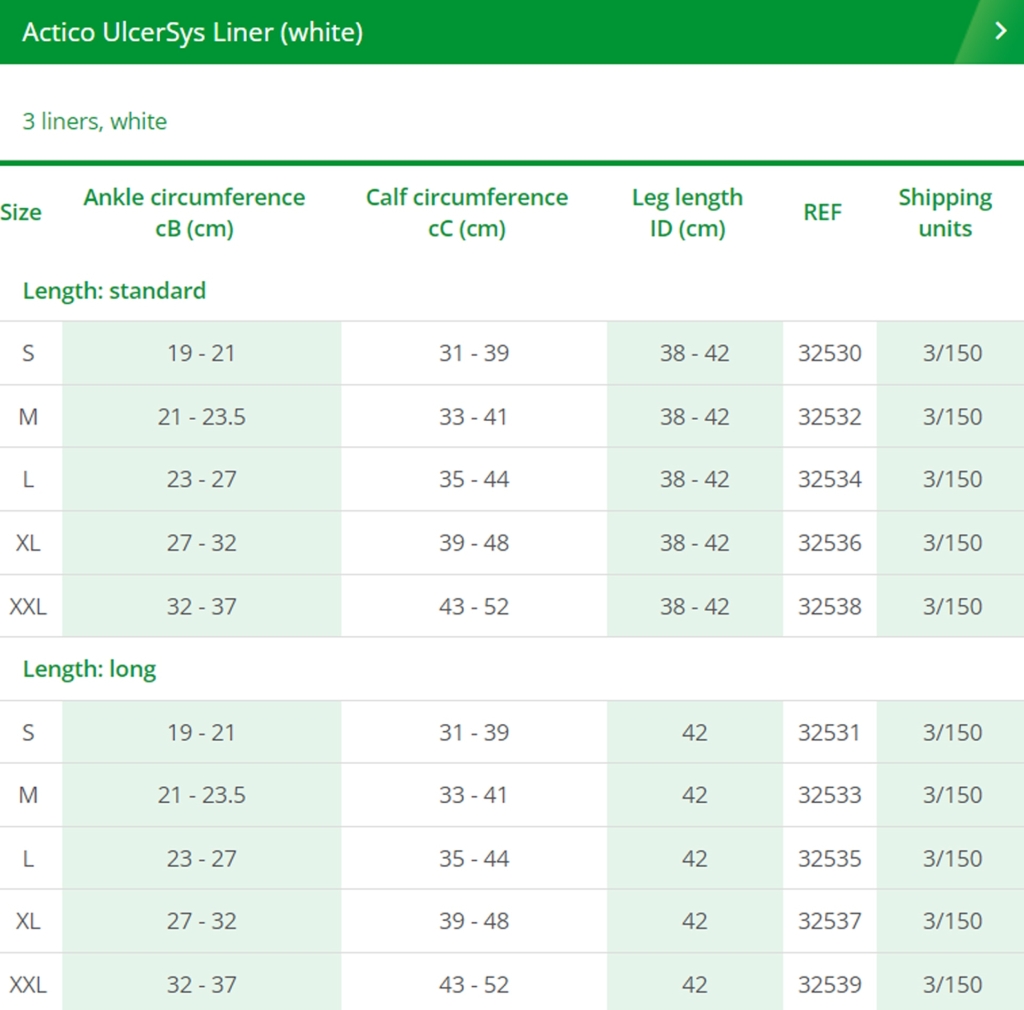Viewport: 1024px width, 1010px height.
Task: Select the '3 liners, white' subtitle text
Action: pos(95,121)
